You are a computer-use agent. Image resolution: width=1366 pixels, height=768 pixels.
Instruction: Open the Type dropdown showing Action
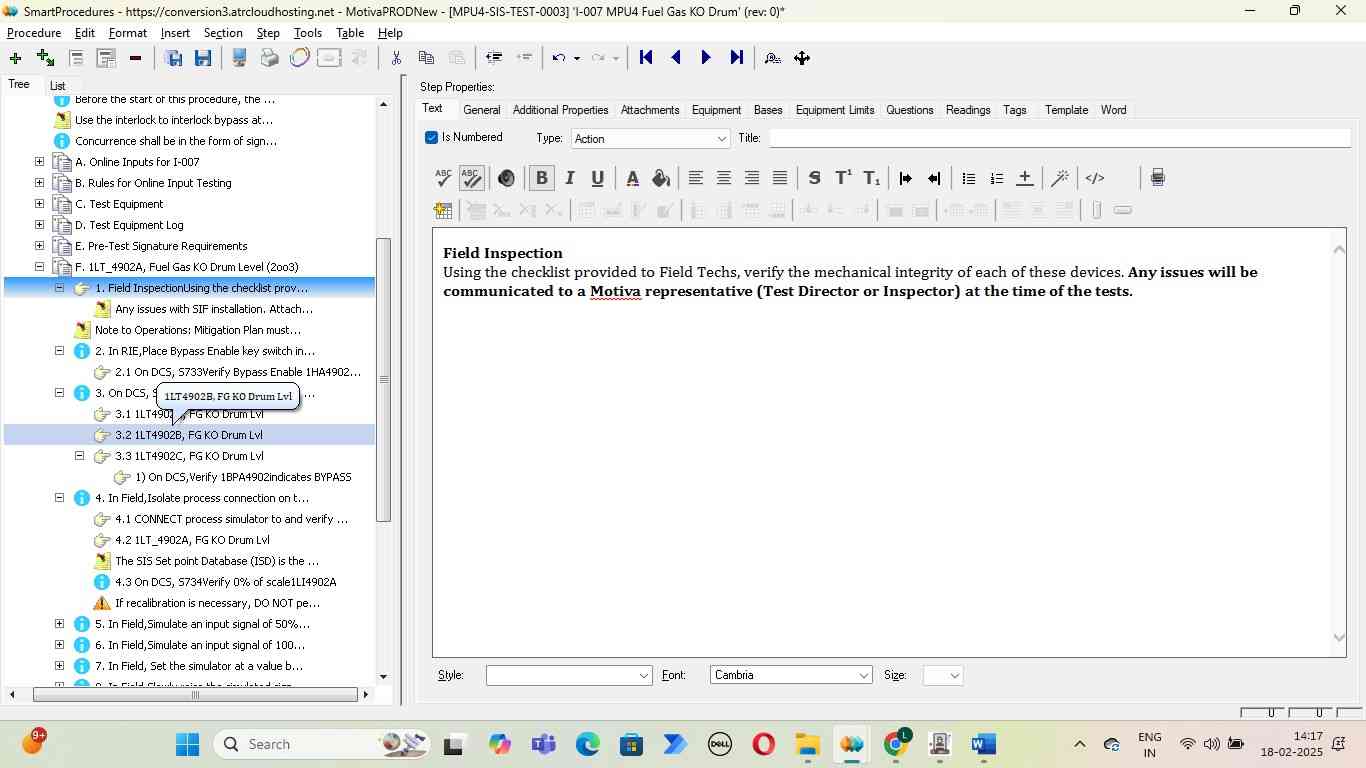[650, 139]
